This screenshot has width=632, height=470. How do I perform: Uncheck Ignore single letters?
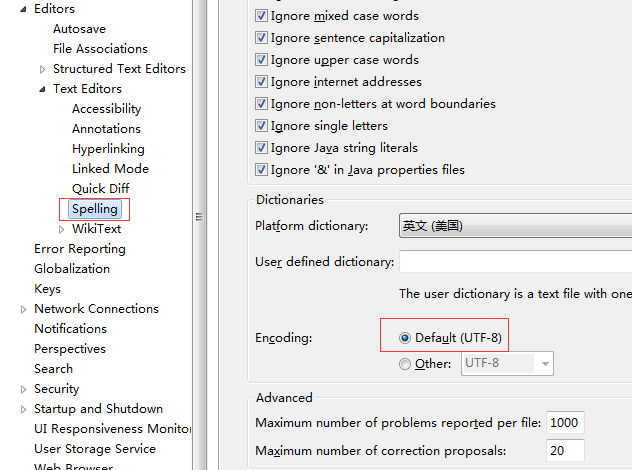tap(261, 126)
